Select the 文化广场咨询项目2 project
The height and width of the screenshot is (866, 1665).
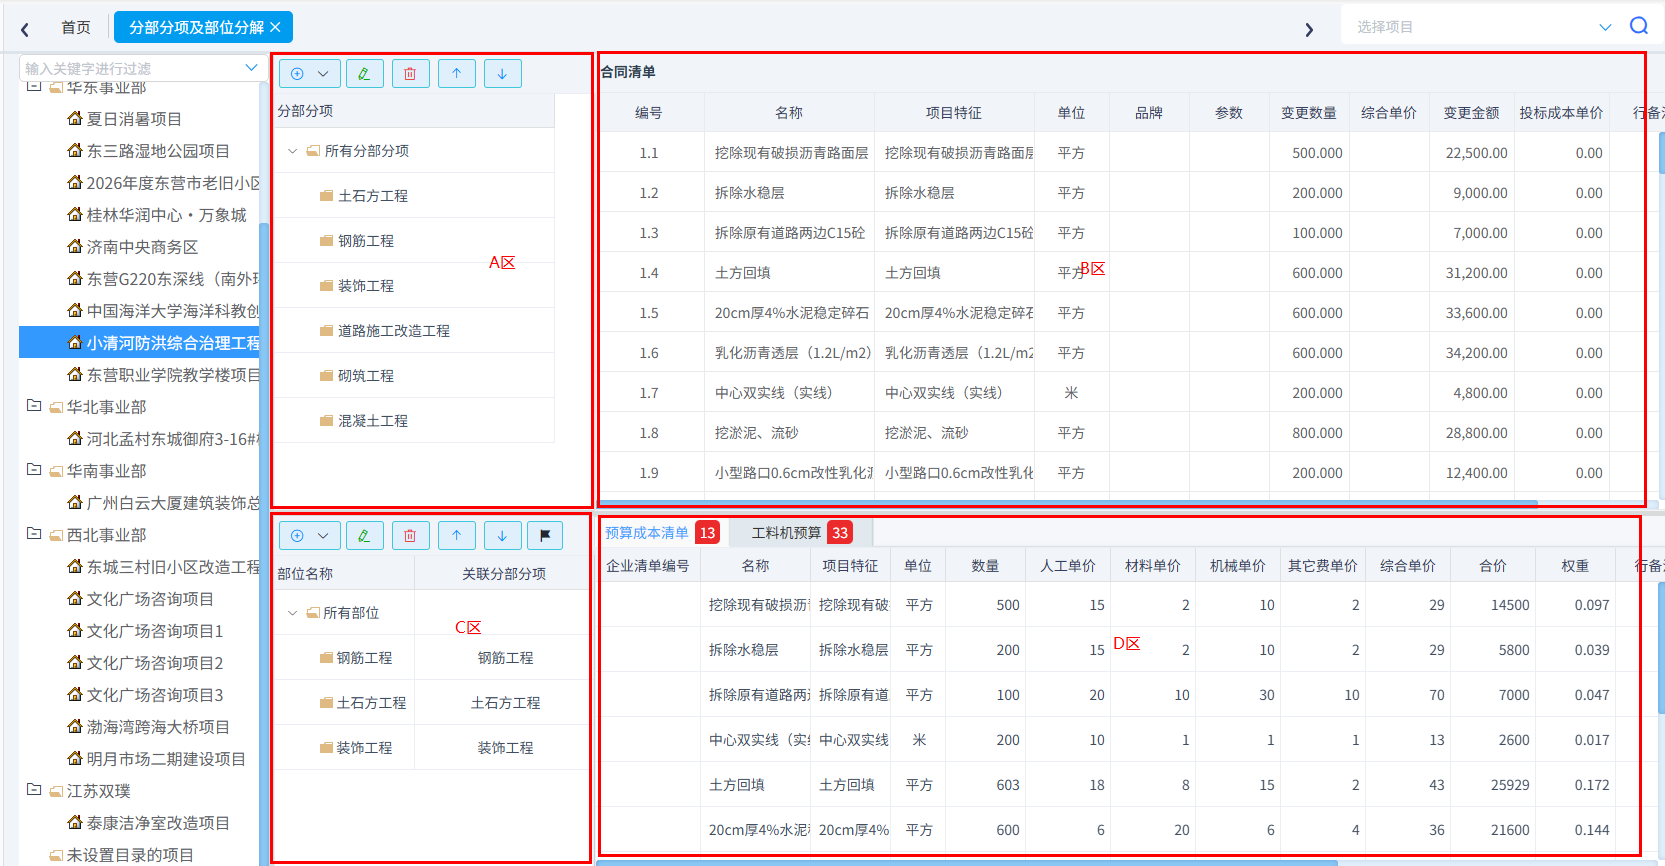[x=155, y=663]
